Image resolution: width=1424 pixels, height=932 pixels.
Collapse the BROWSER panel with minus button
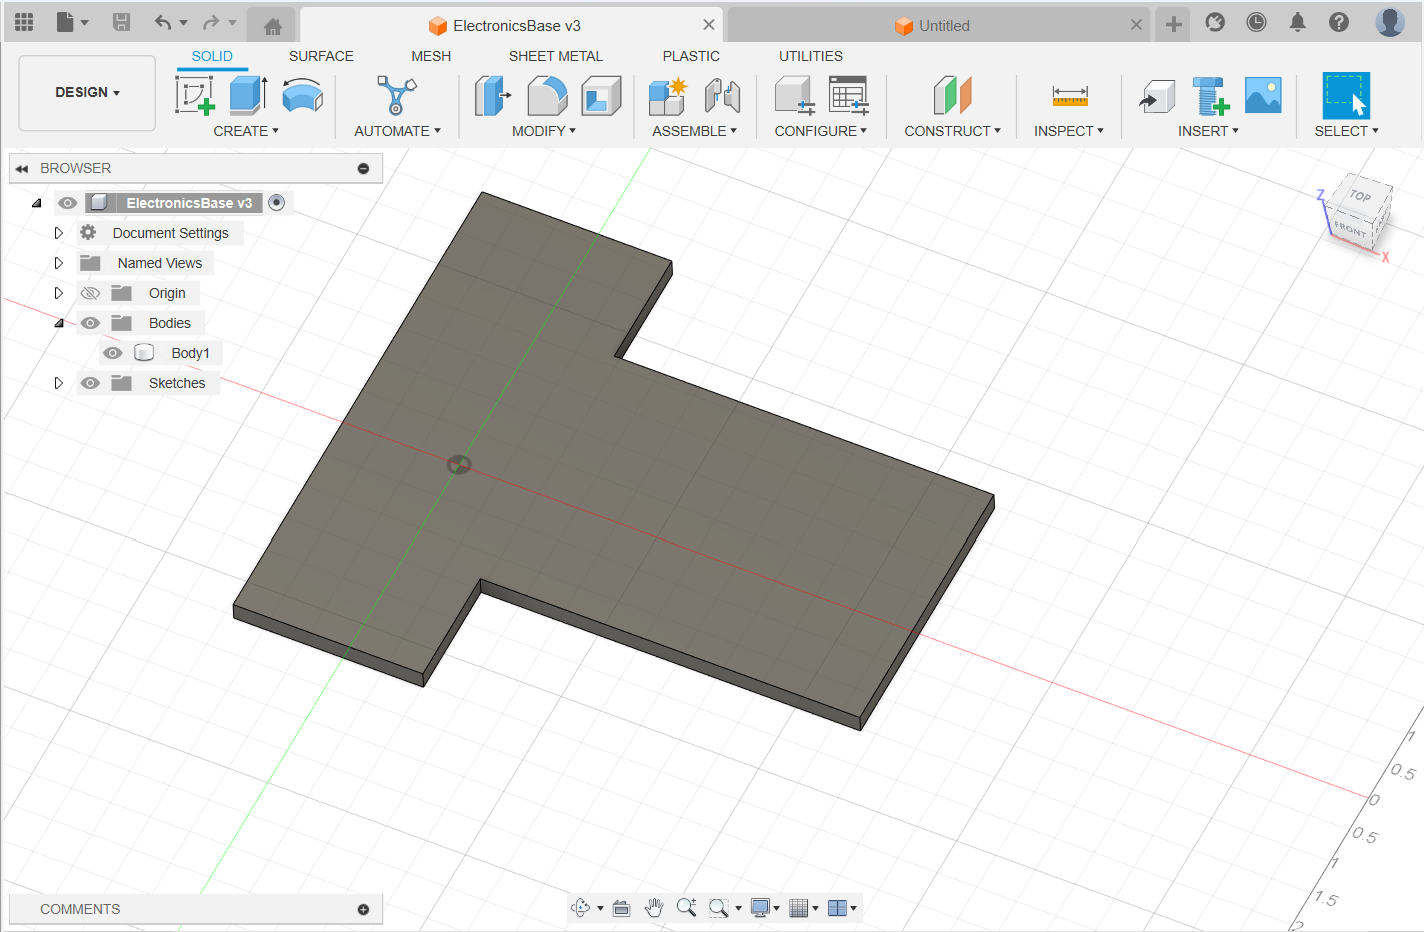(x=363, y=169)
